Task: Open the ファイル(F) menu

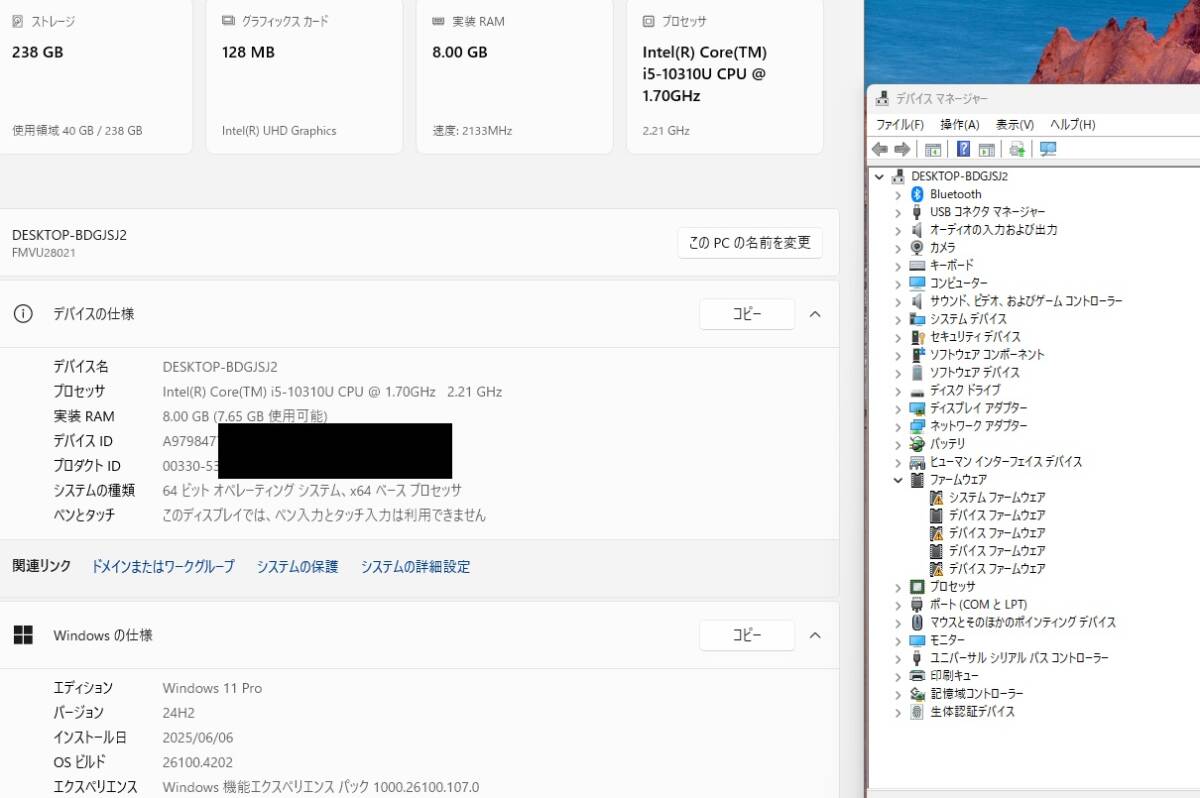Action: point(900,124)
